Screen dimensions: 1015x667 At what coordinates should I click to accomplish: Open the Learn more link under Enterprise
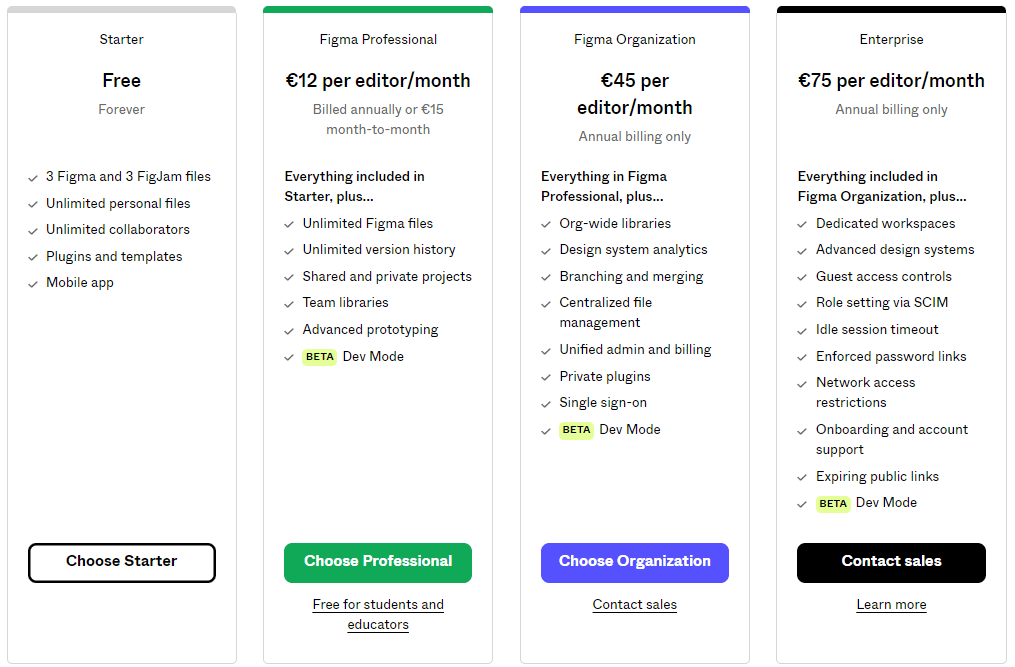coord(891,604)
